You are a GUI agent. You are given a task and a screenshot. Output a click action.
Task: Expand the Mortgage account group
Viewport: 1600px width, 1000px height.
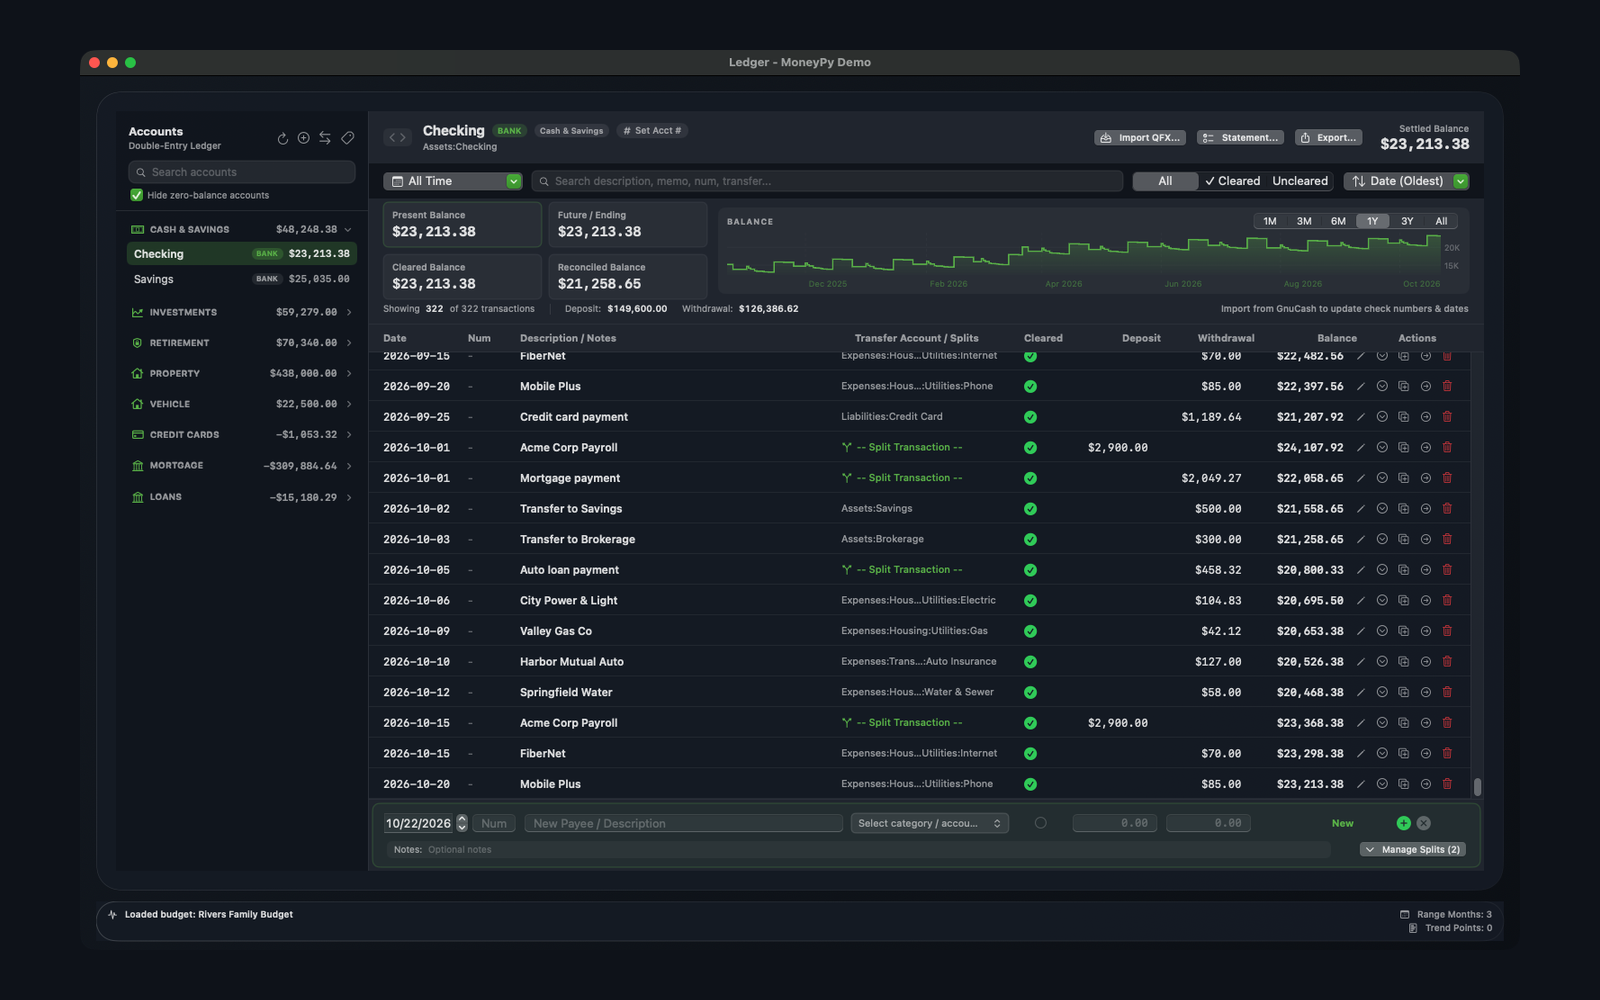(x=349, y=466)
